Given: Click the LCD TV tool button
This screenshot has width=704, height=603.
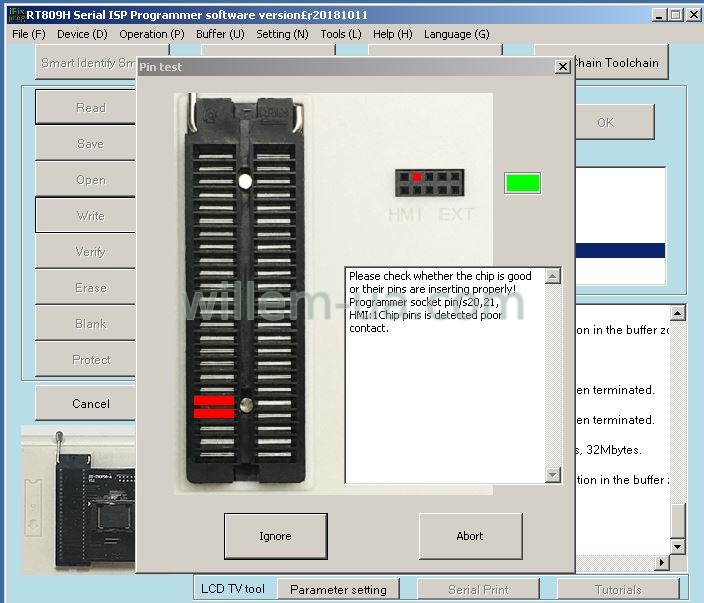Looking at the screenshot, I should [233, 589].
